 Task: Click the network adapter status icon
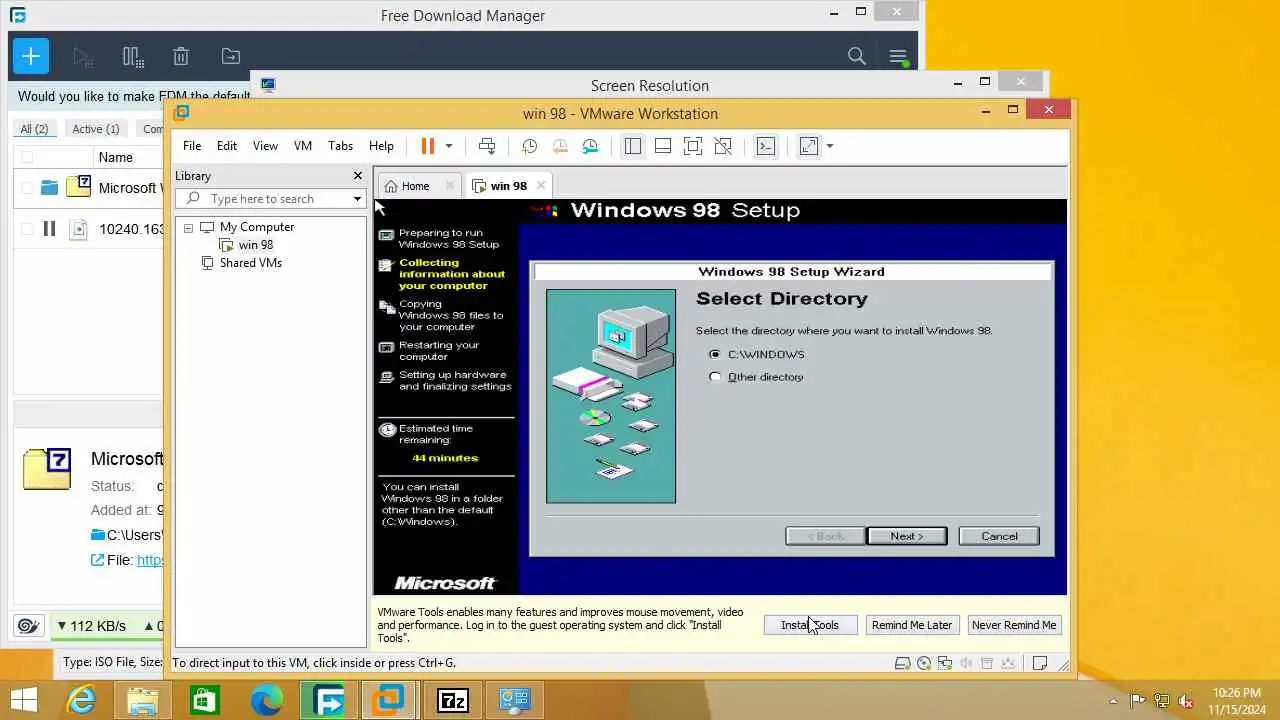(945, 663)
